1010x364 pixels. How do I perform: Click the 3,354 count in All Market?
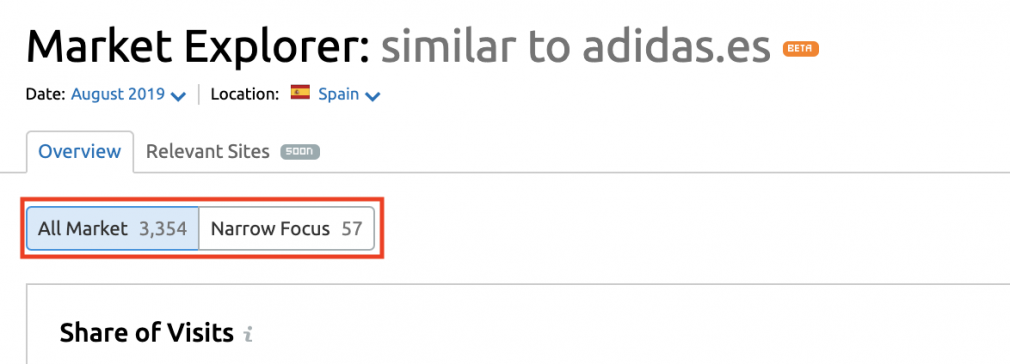click(x=163, y=229)
